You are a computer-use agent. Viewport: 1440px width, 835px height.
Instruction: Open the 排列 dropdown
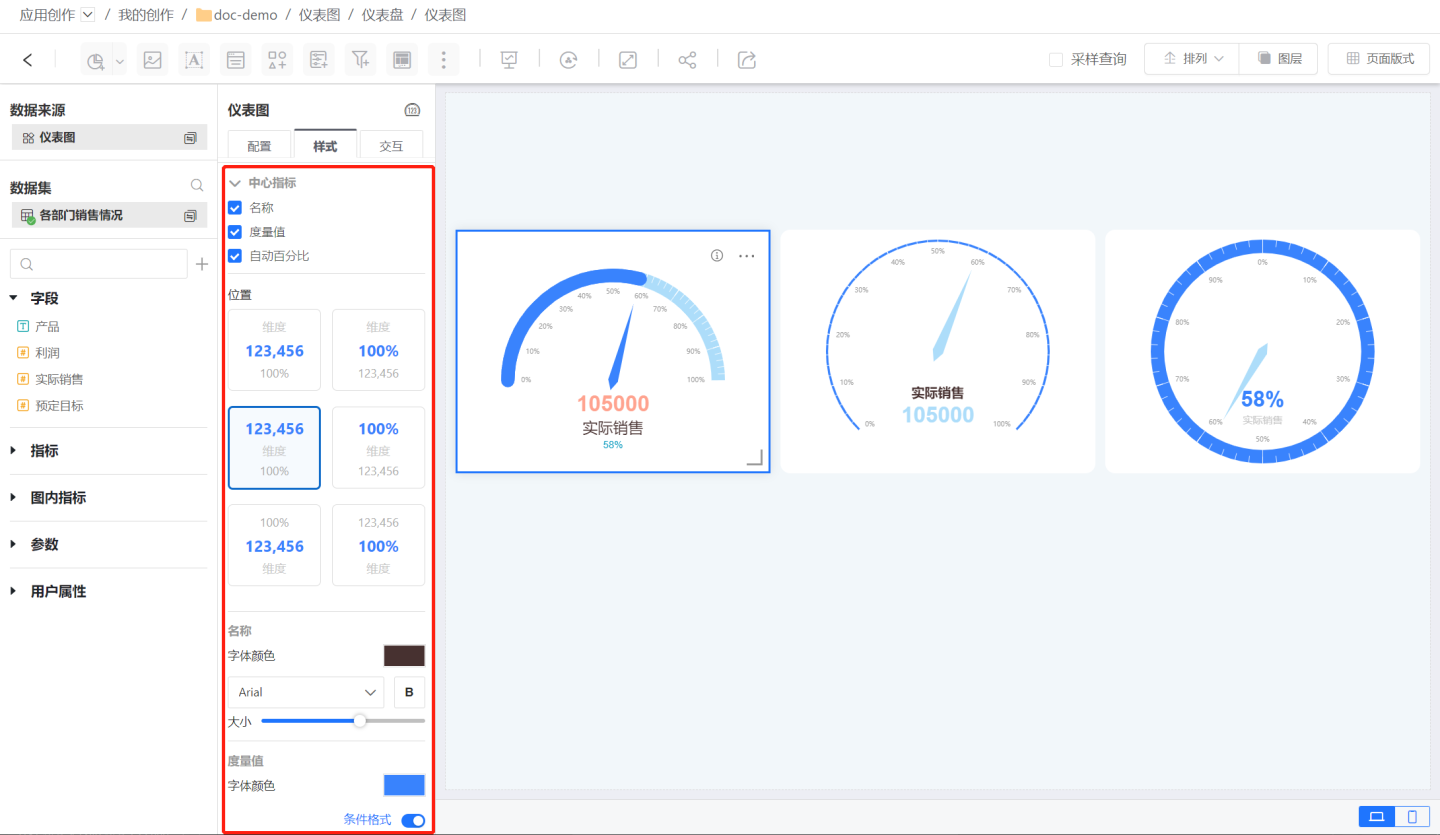1192,59
